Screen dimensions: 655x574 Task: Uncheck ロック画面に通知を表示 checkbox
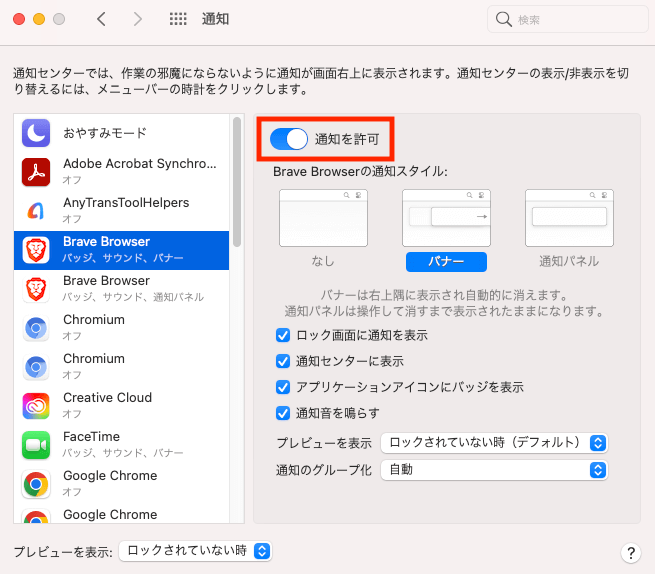pos(283,335)
